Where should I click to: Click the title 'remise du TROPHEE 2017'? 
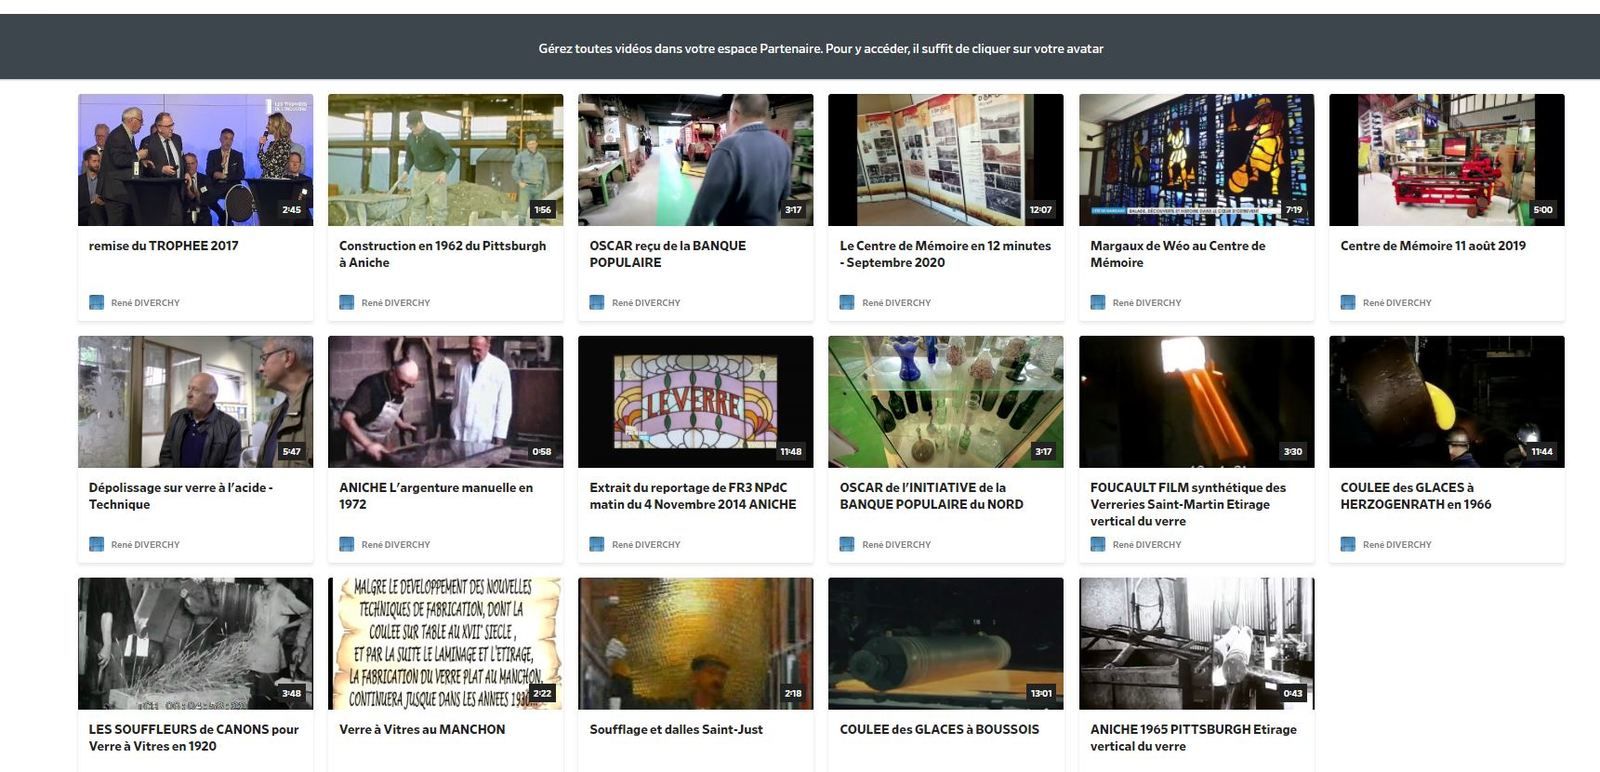coord(163,246)
